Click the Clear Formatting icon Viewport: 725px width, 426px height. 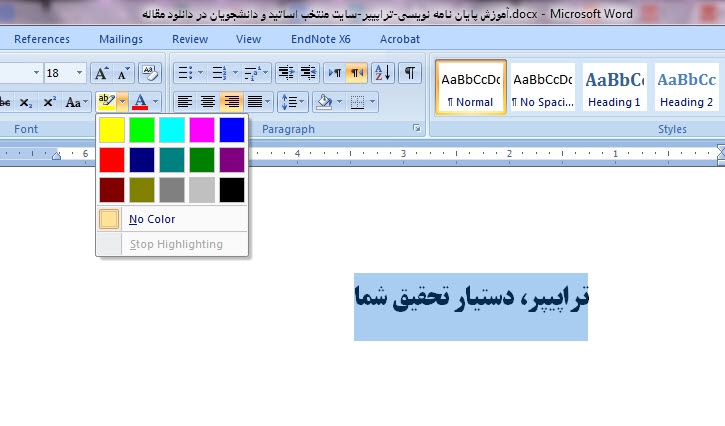coord(150,73)
